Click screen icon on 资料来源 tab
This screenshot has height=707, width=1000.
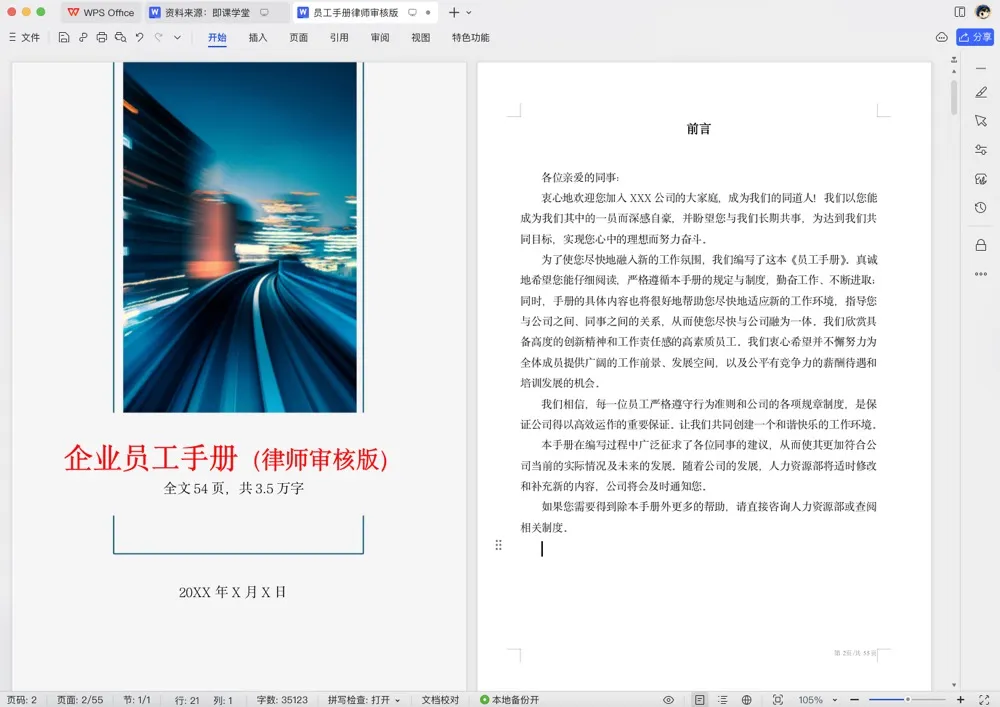(264, 12)
